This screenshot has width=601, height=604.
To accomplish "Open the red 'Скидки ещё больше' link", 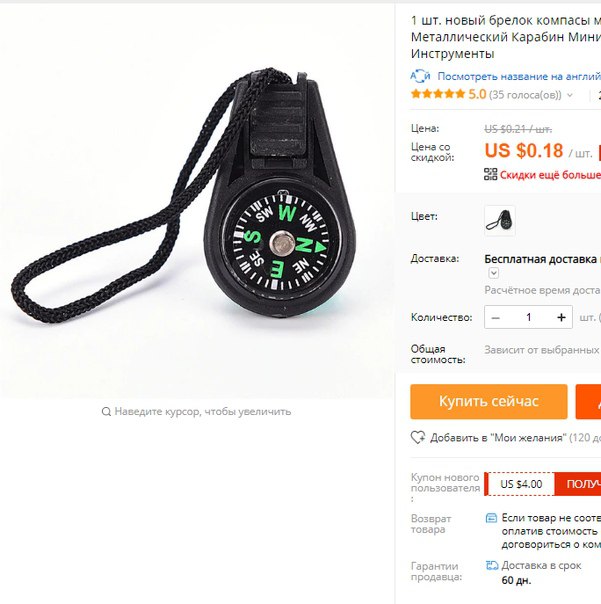I will (x=550, y=175).
